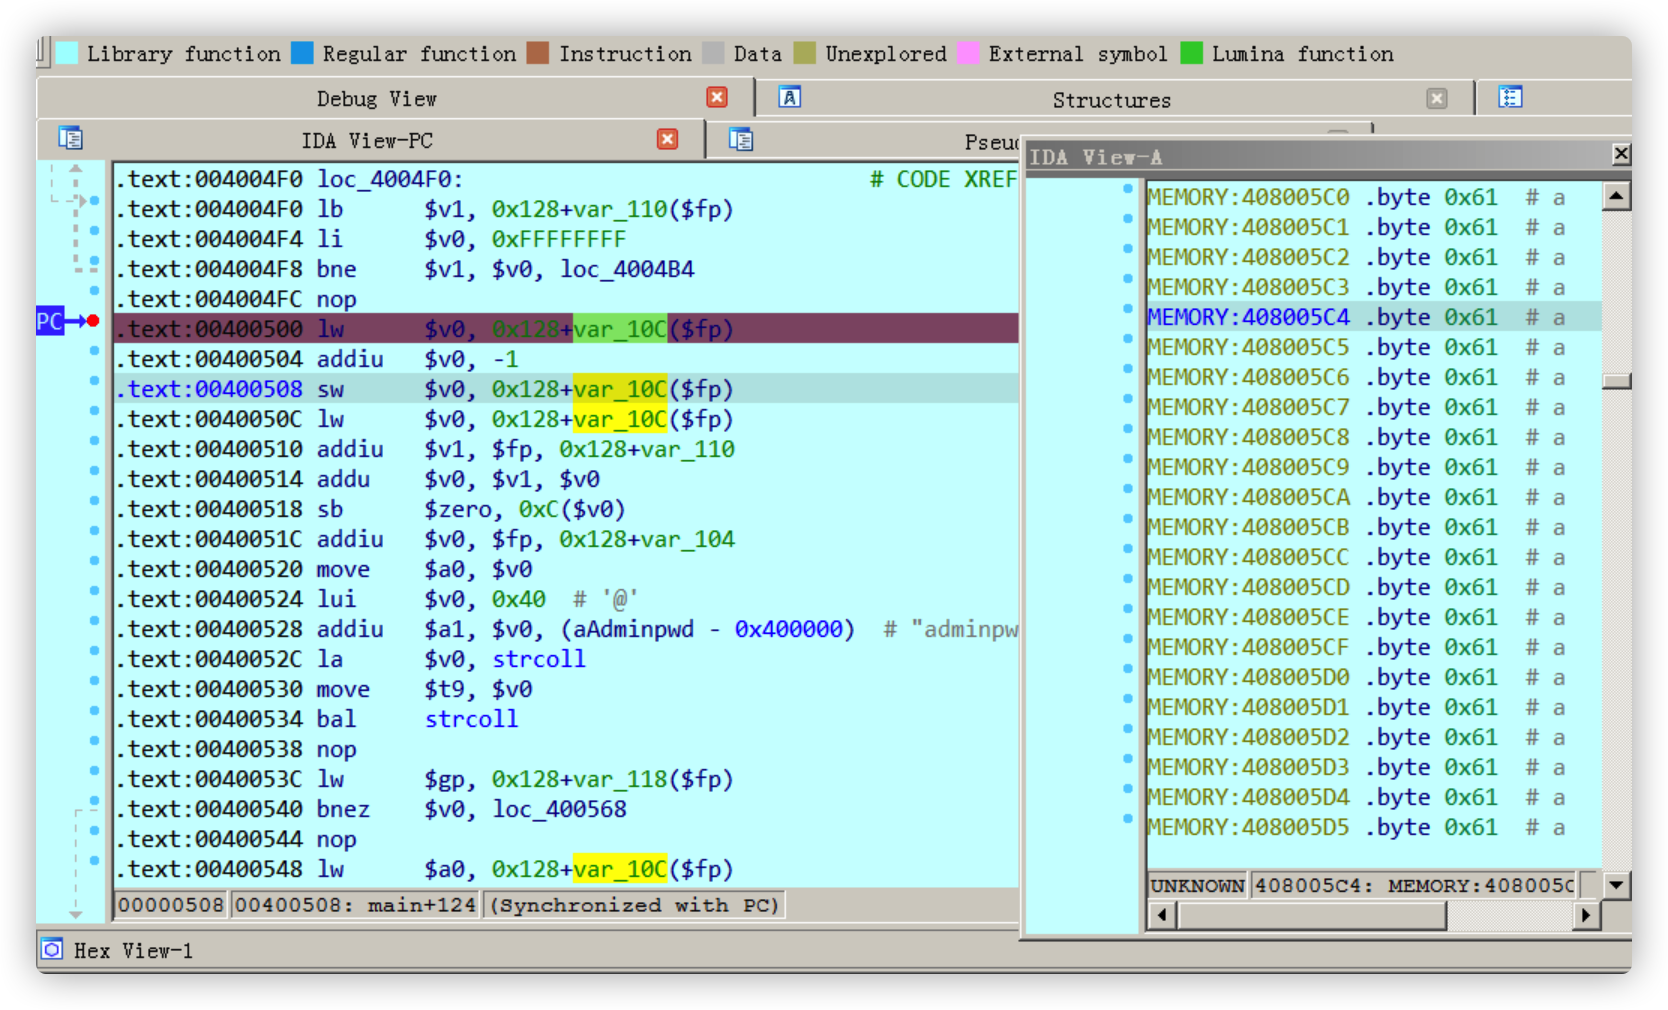Select the MEMORY:408005CA byte row

pos(1374,497)
